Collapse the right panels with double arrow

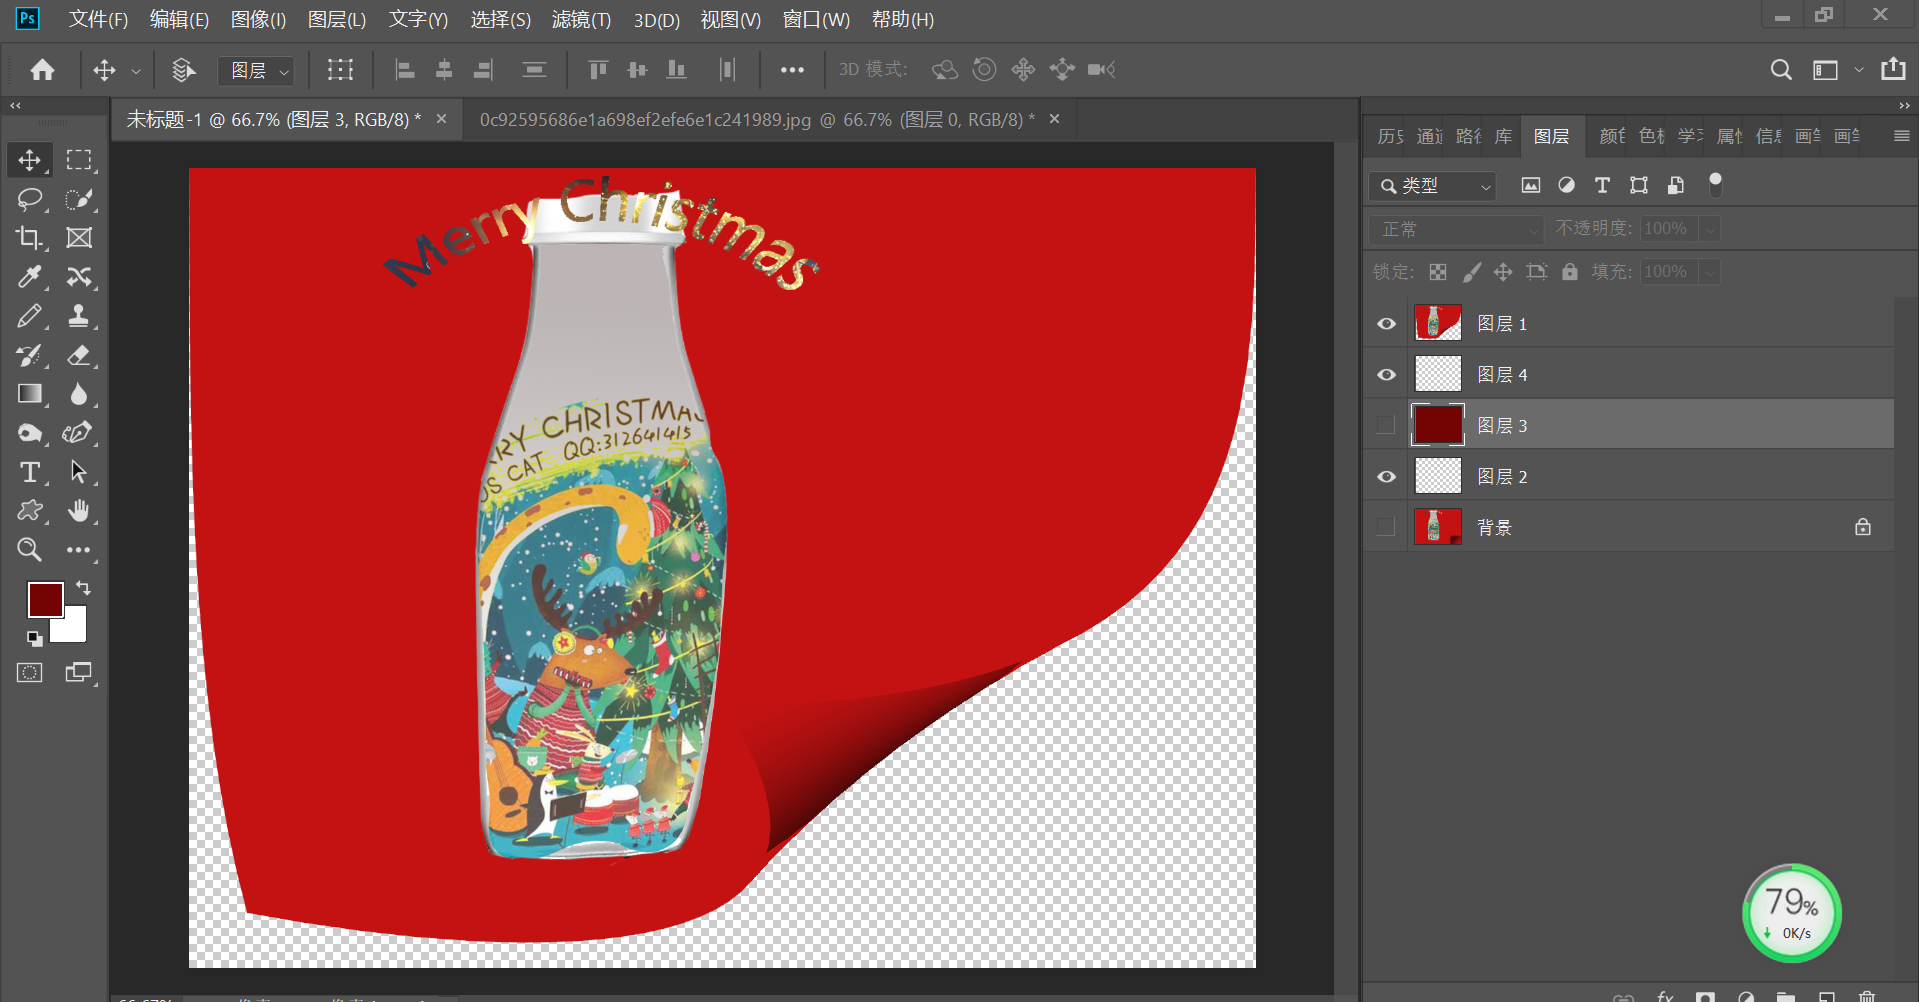(1904, 105)
